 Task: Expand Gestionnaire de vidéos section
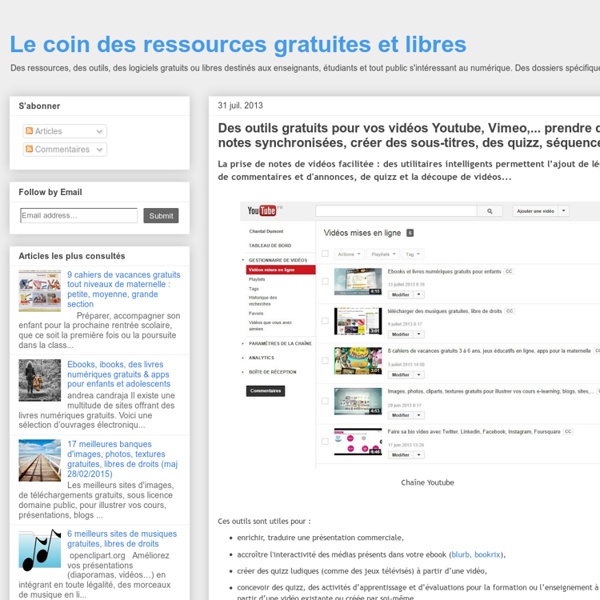[278, 260]
